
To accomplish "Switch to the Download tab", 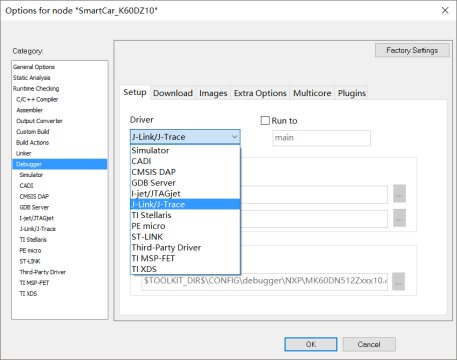I will (x=173, y=93).
